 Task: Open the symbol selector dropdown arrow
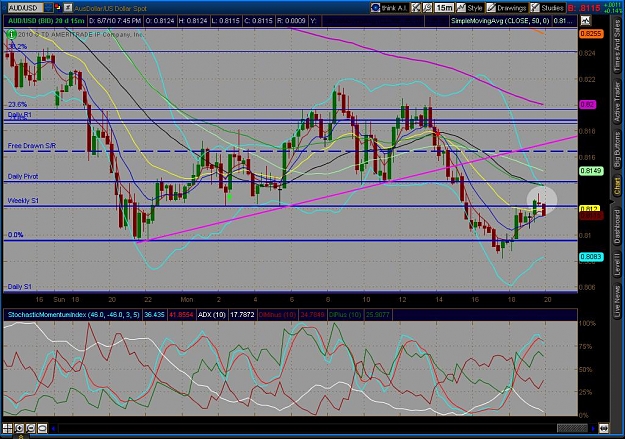pyautogui.click(x=48, y=8)
